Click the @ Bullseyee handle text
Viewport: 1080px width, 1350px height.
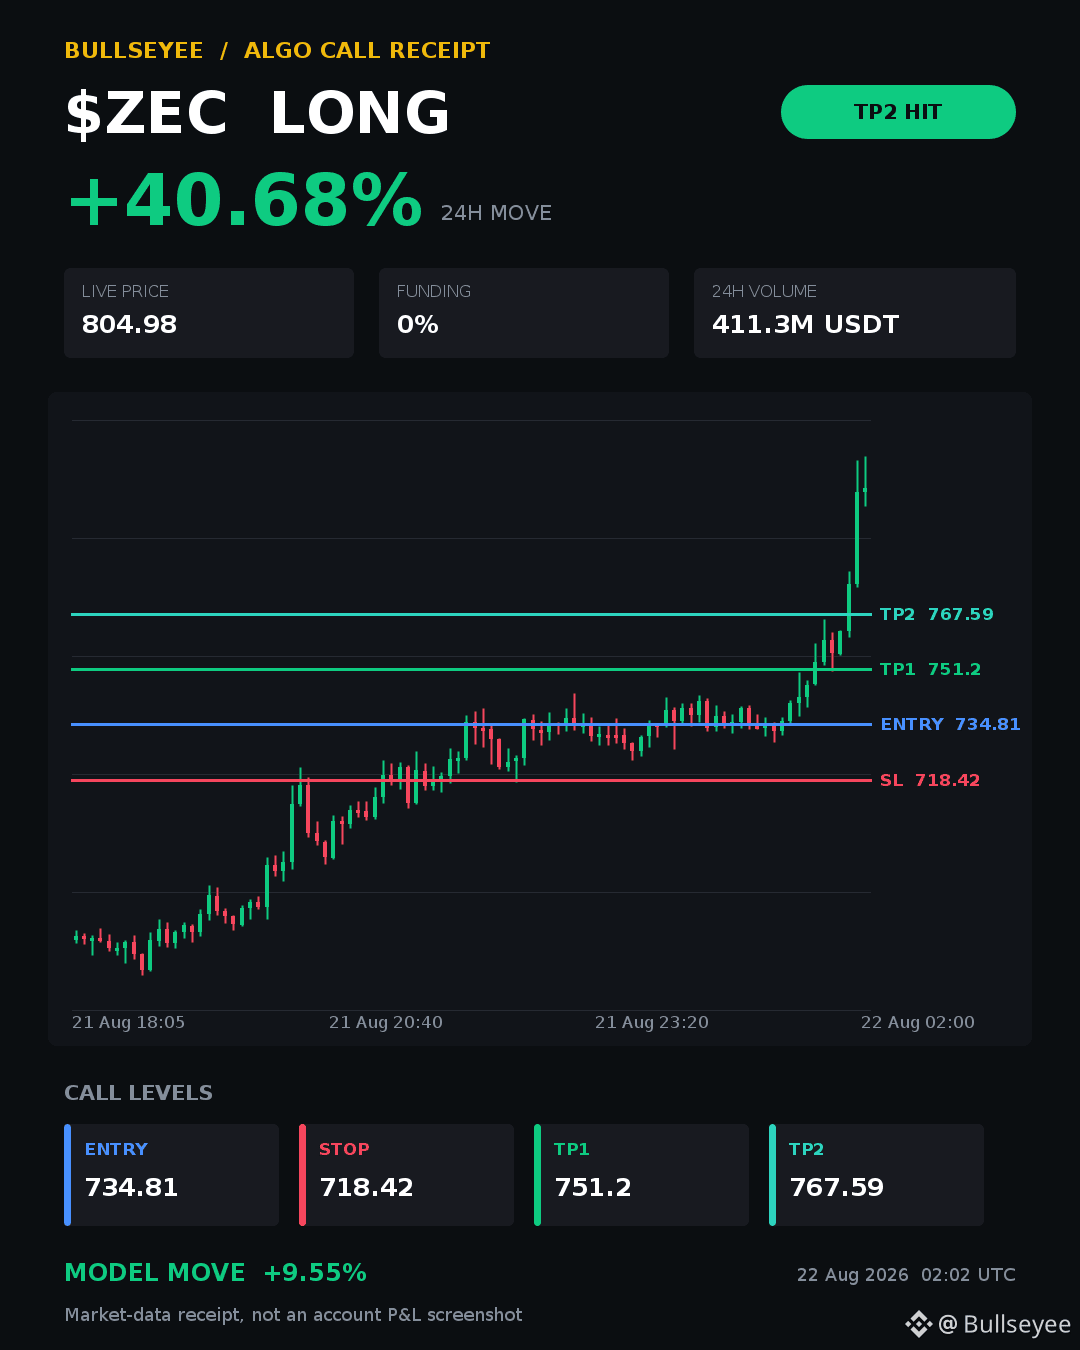tap(1004, 1324)
